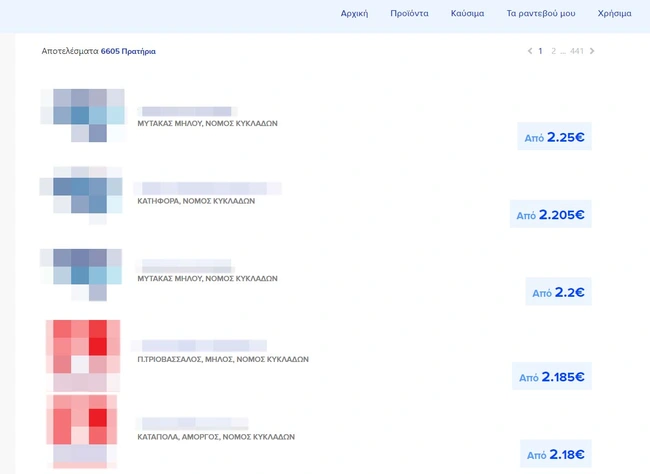
Task: Open the Από 2.185€ price button
Action: 551,377
